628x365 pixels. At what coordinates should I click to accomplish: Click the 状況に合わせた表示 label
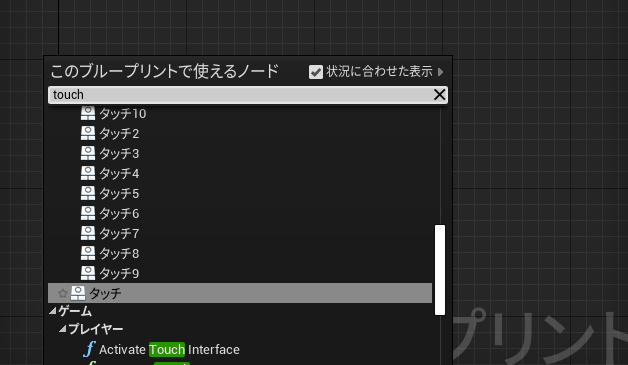coord(379,71)
